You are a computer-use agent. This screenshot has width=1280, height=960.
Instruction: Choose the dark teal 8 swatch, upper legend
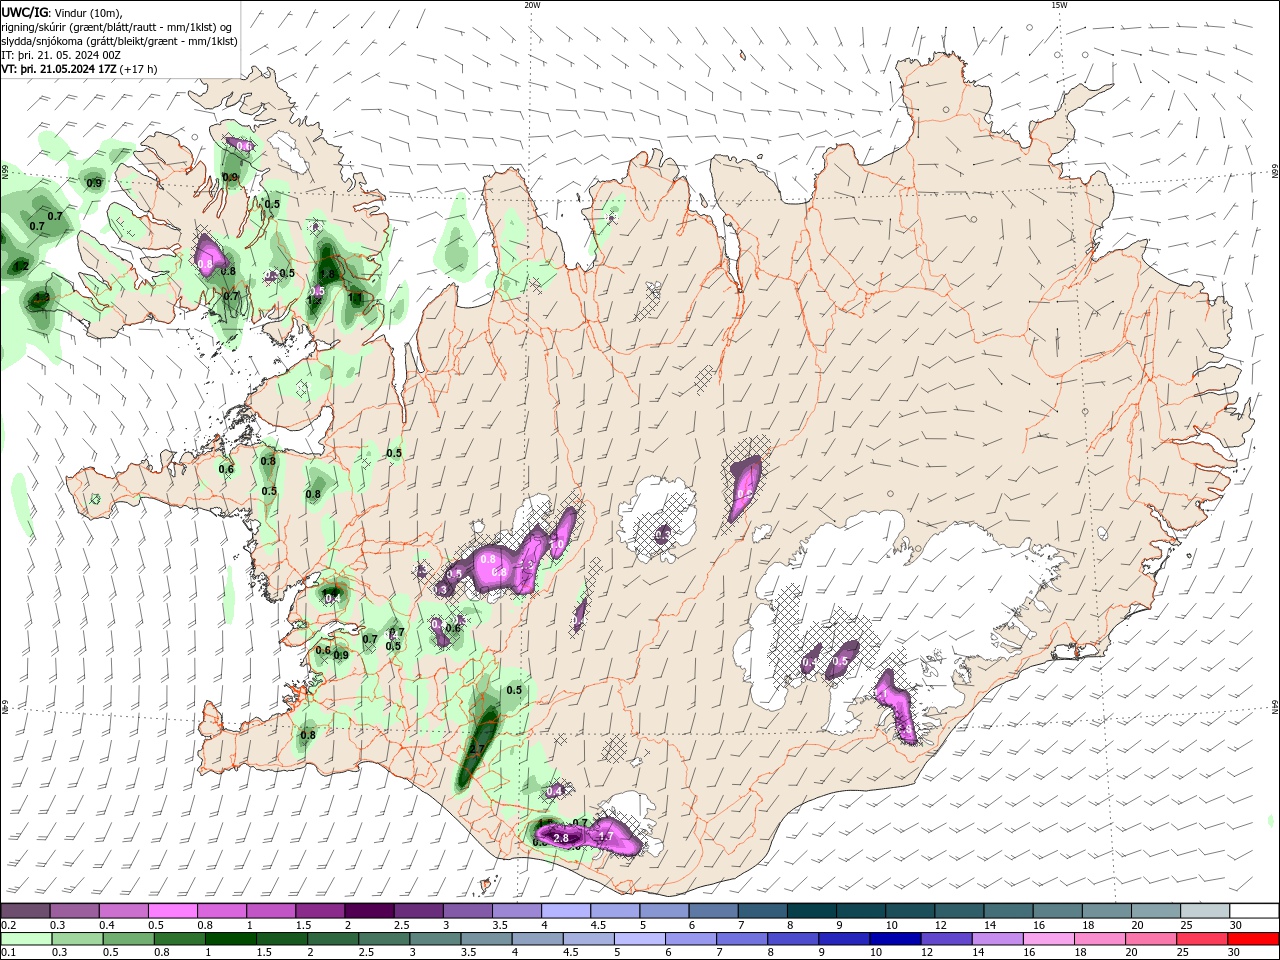click(811, 910)
